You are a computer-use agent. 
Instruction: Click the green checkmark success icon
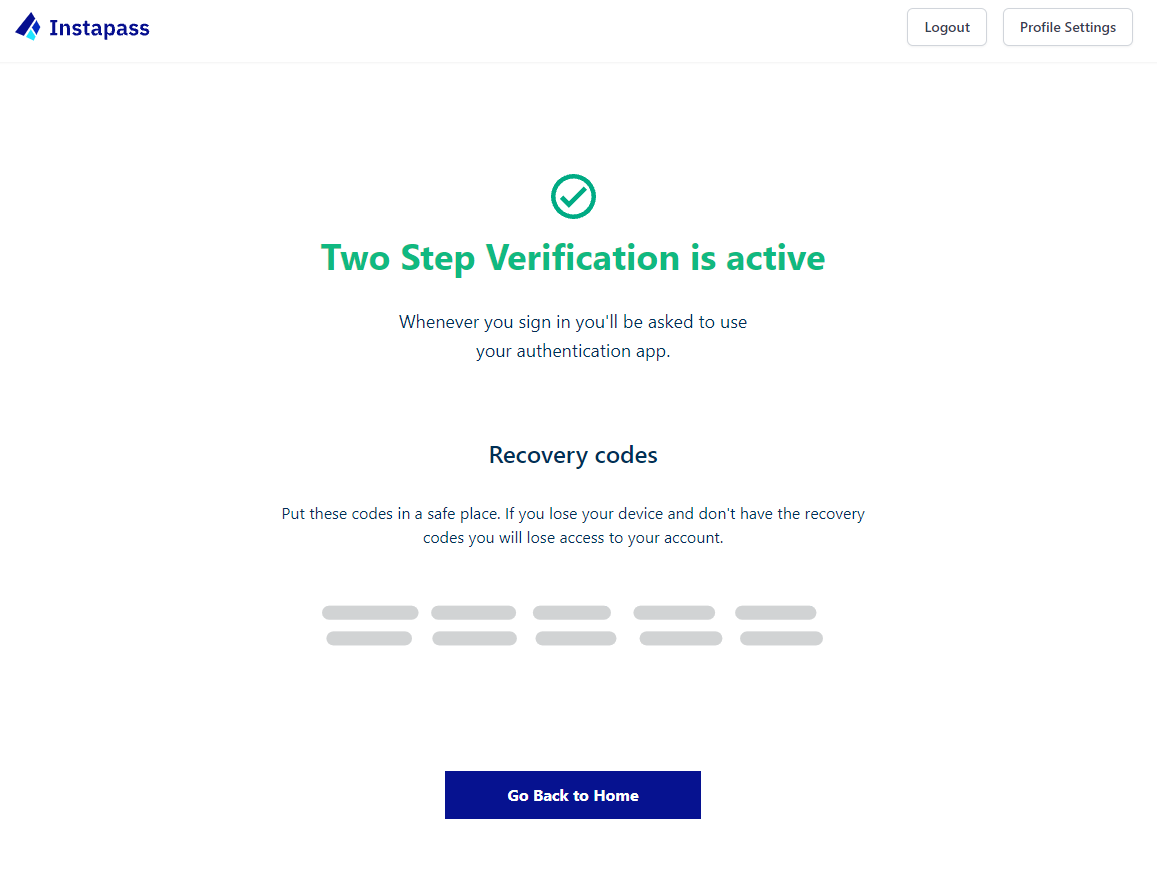[x=573, y=197]
